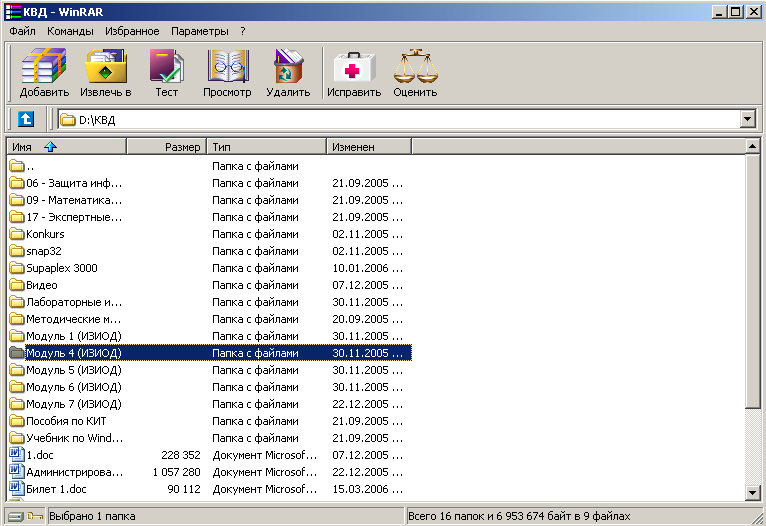Open the Команды menu

tap(70, 31)
